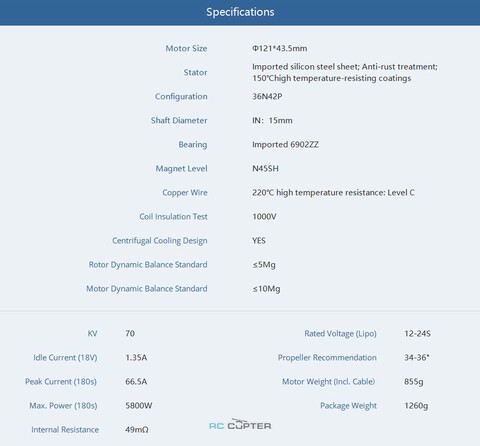Image resolution: width=480 pixels, height=446 pixels.
Task: Select the Motor Size label
Action: pos(186,48)
